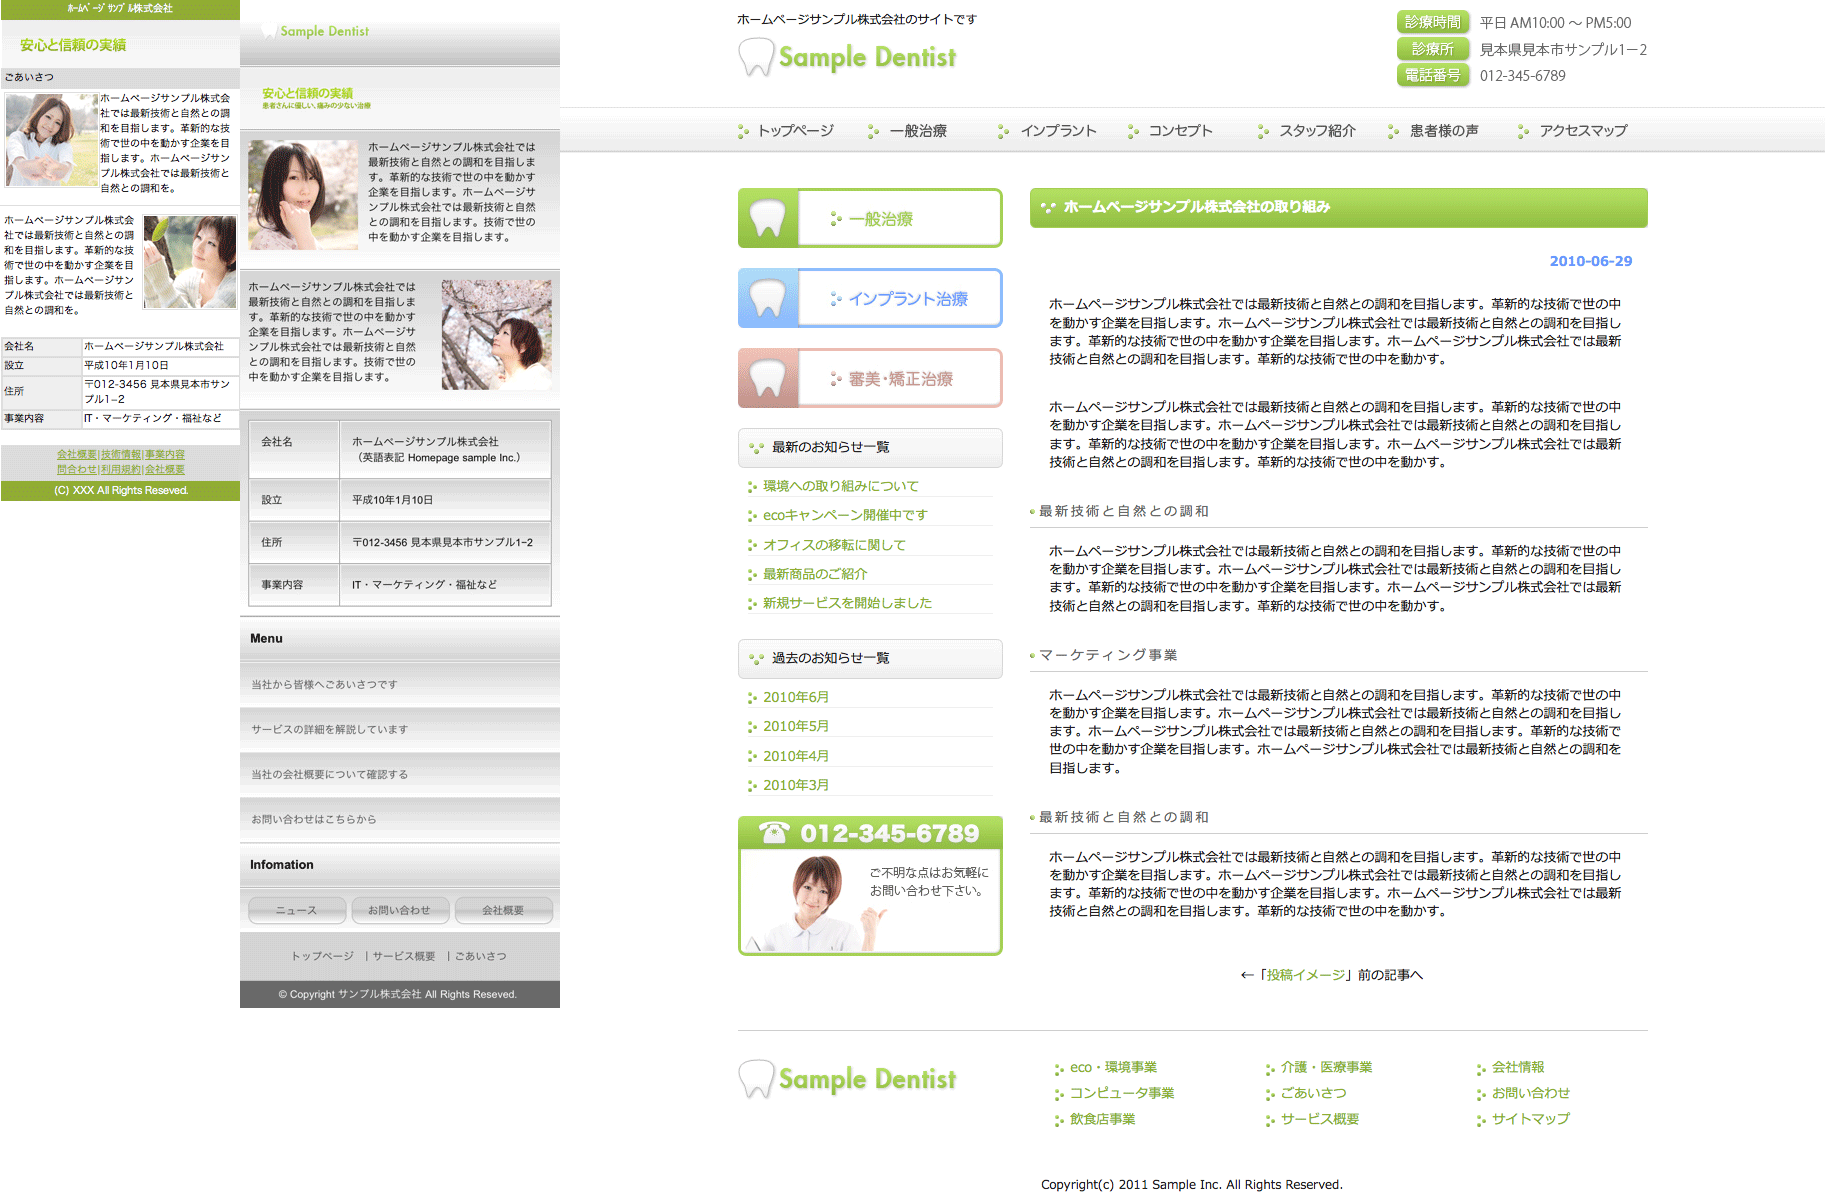
Task: Open the 環境への取り組みについて news link
Action: coord(840,486)
